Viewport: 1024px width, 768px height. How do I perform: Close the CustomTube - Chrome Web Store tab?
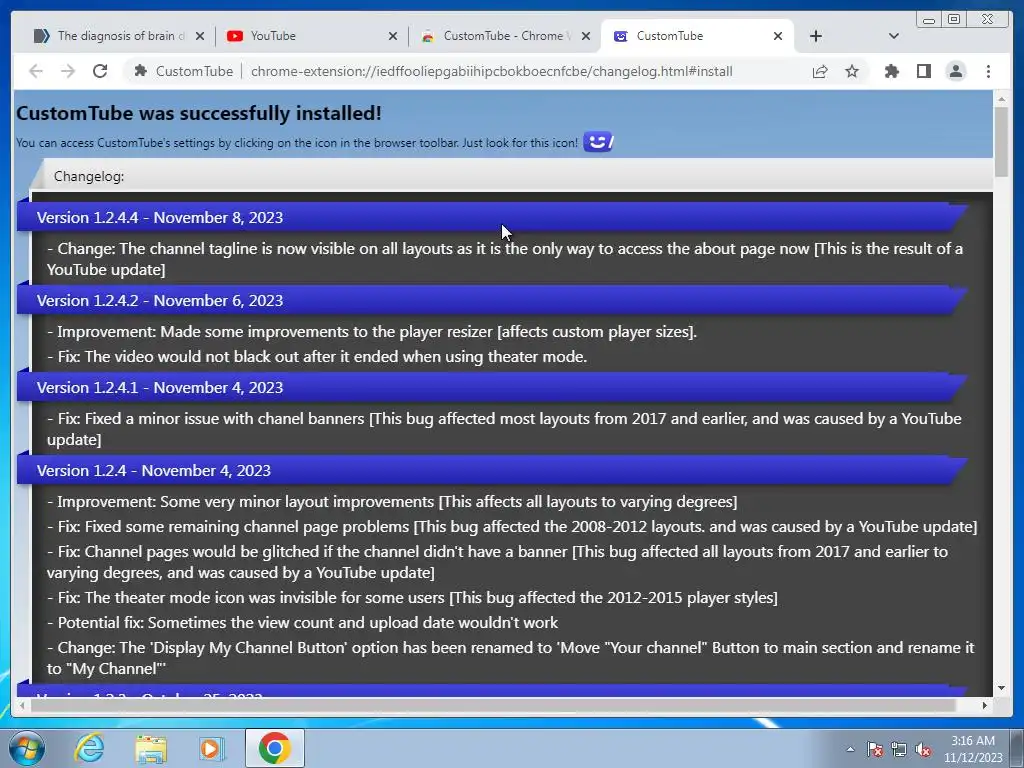586,36
